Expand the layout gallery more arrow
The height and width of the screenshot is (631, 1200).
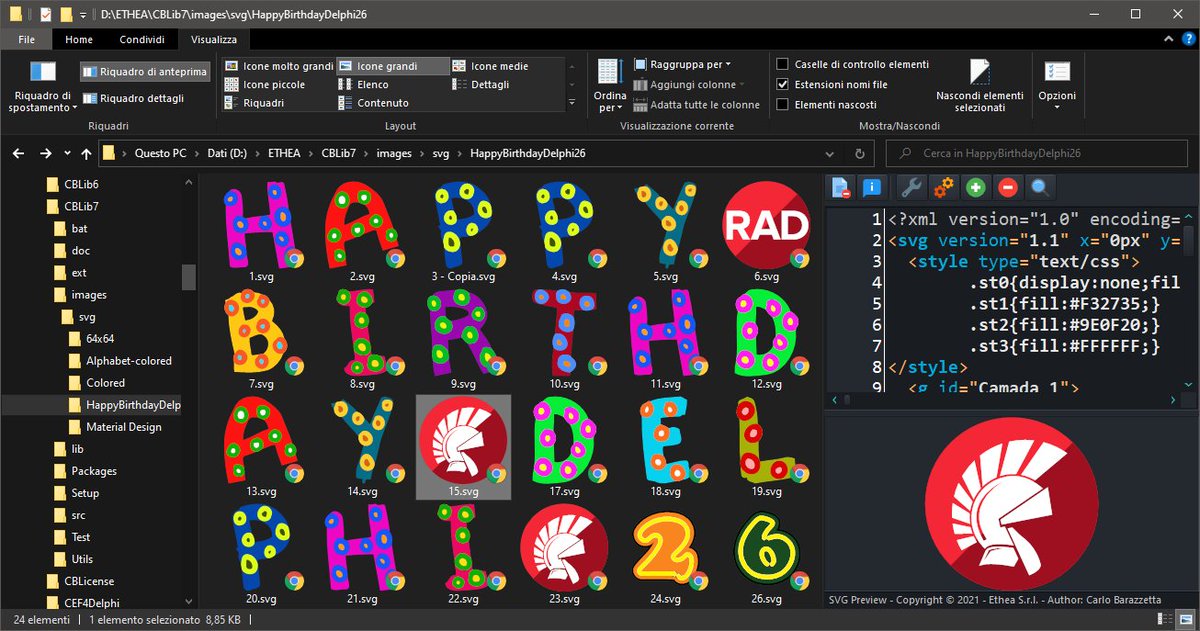tap(571, 103)
